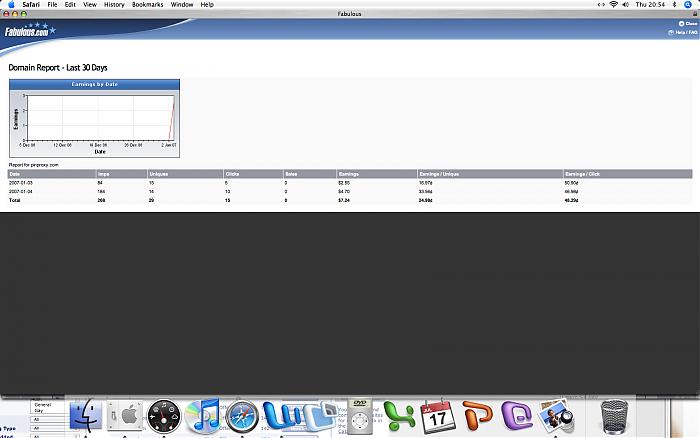Launch Dashboard from the dock
The image size is (700, 438).
pos(164,417)
